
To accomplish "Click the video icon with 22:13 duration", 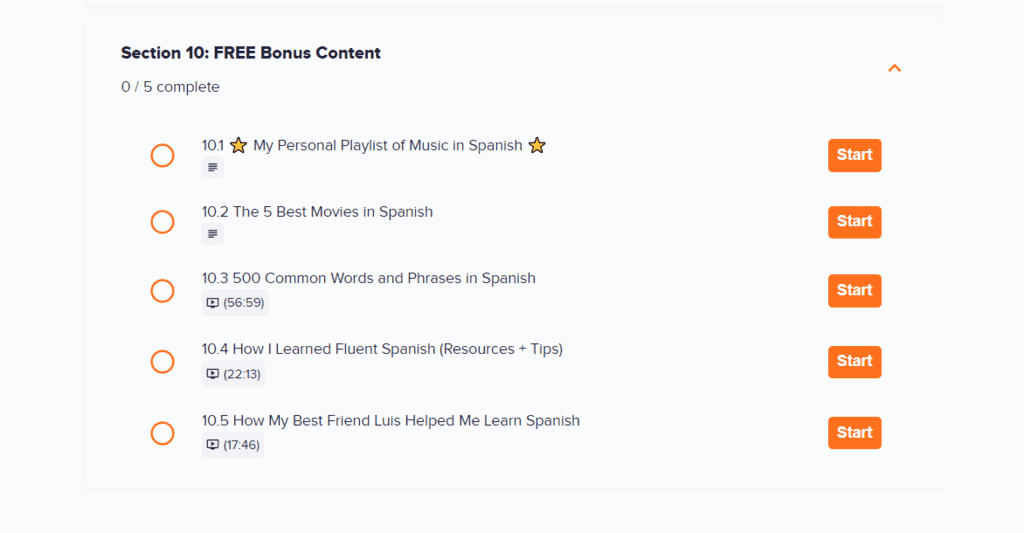I will coord(212,374).
